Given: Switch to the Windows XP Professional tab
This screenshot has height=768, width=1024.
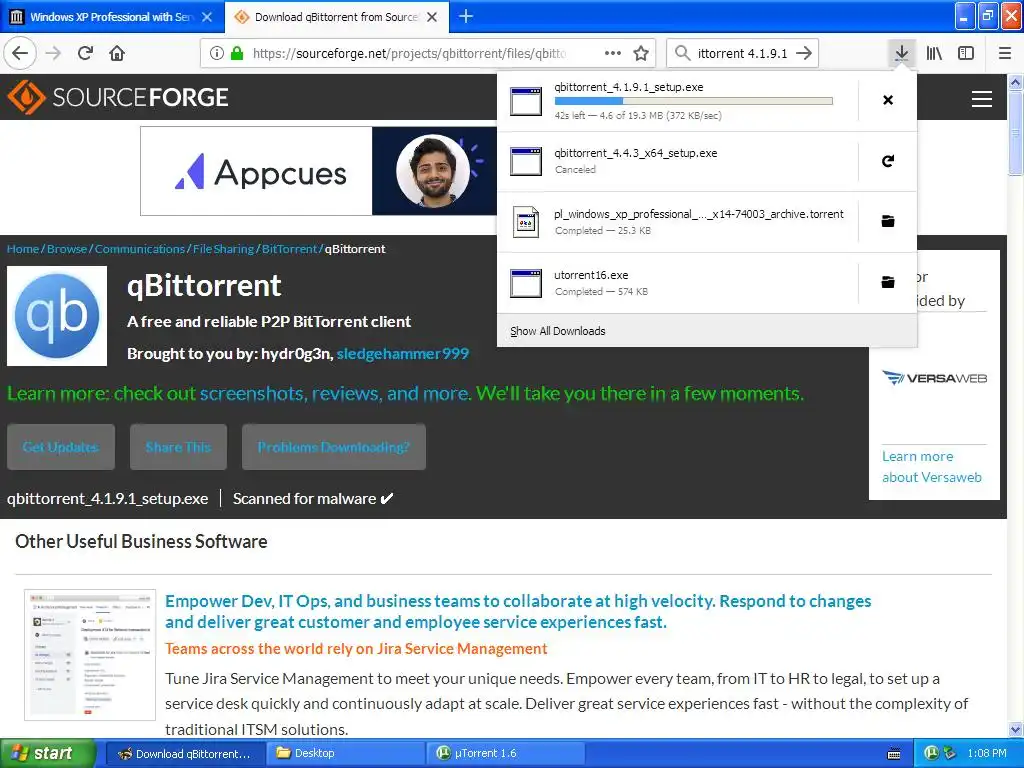Looking at the screenshot, I should [x=112, y=17].
